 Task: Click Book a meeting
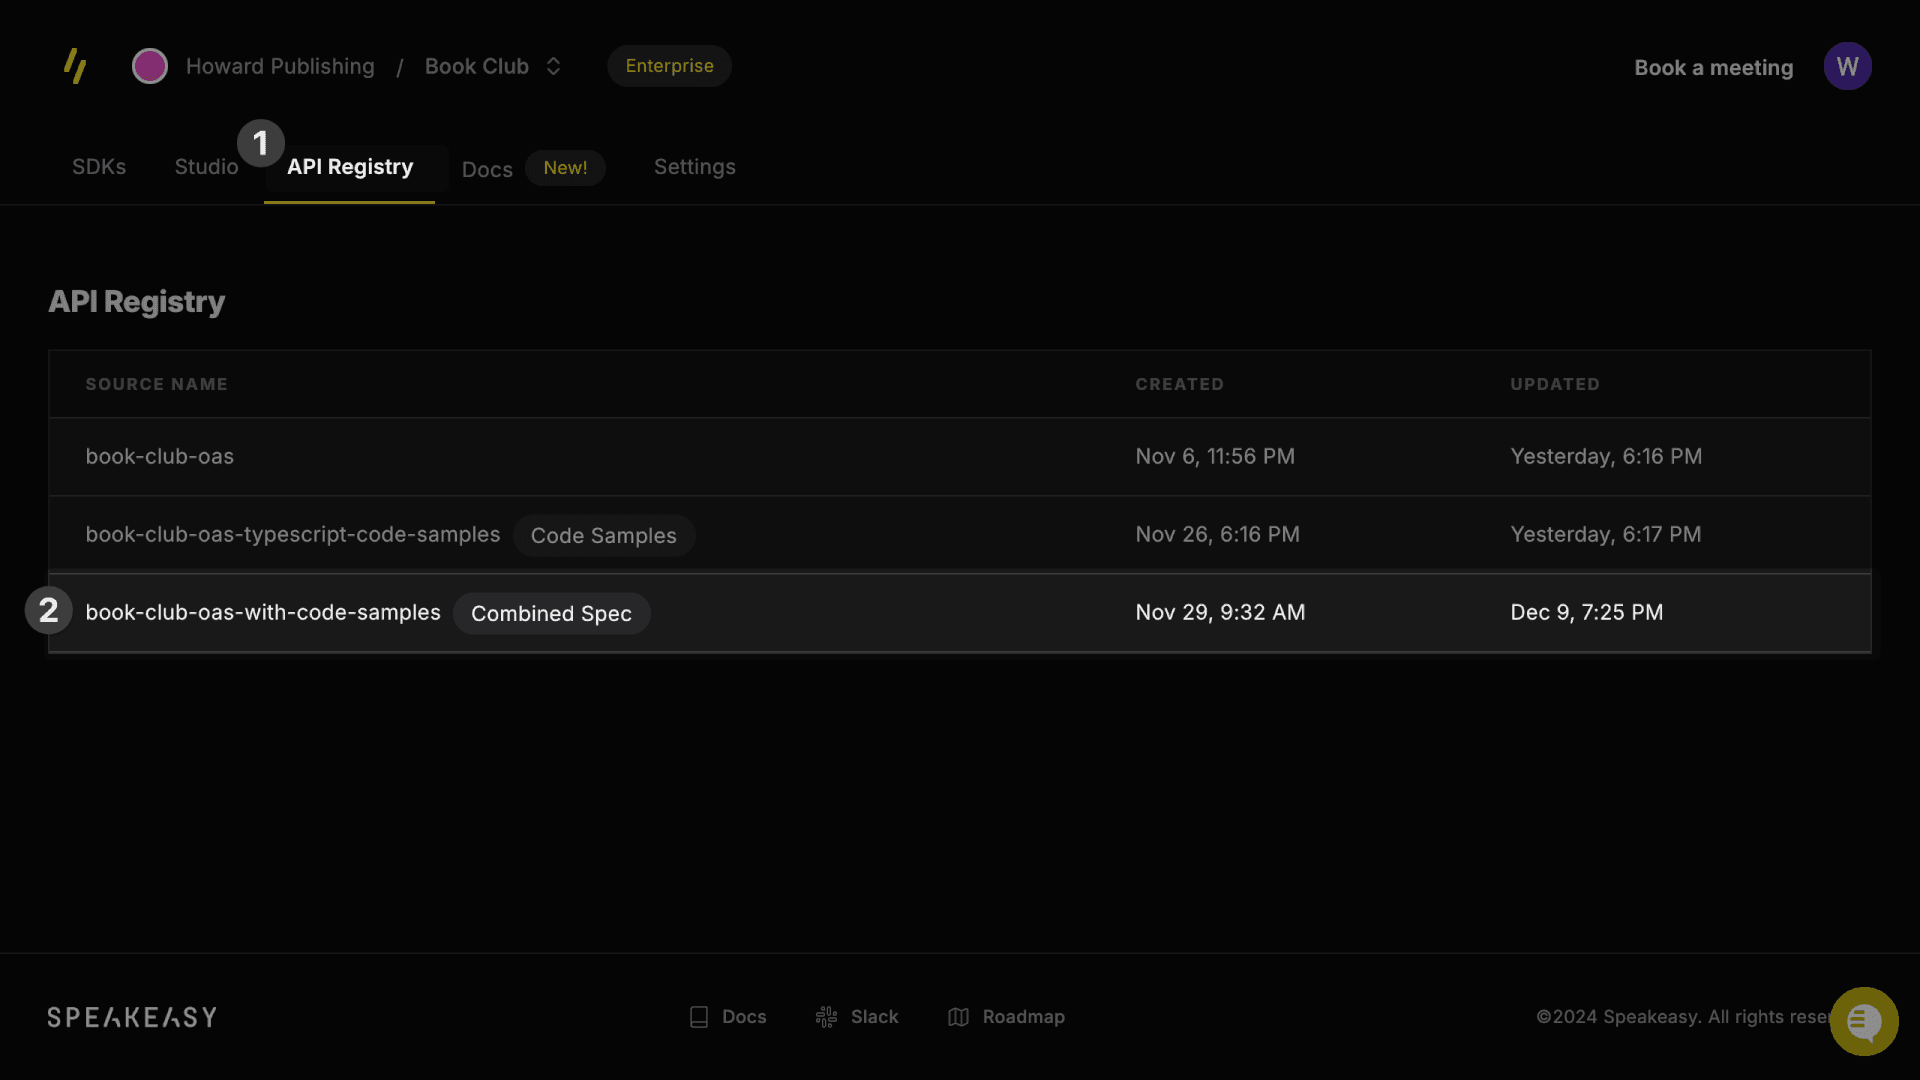pos(1713,68)
